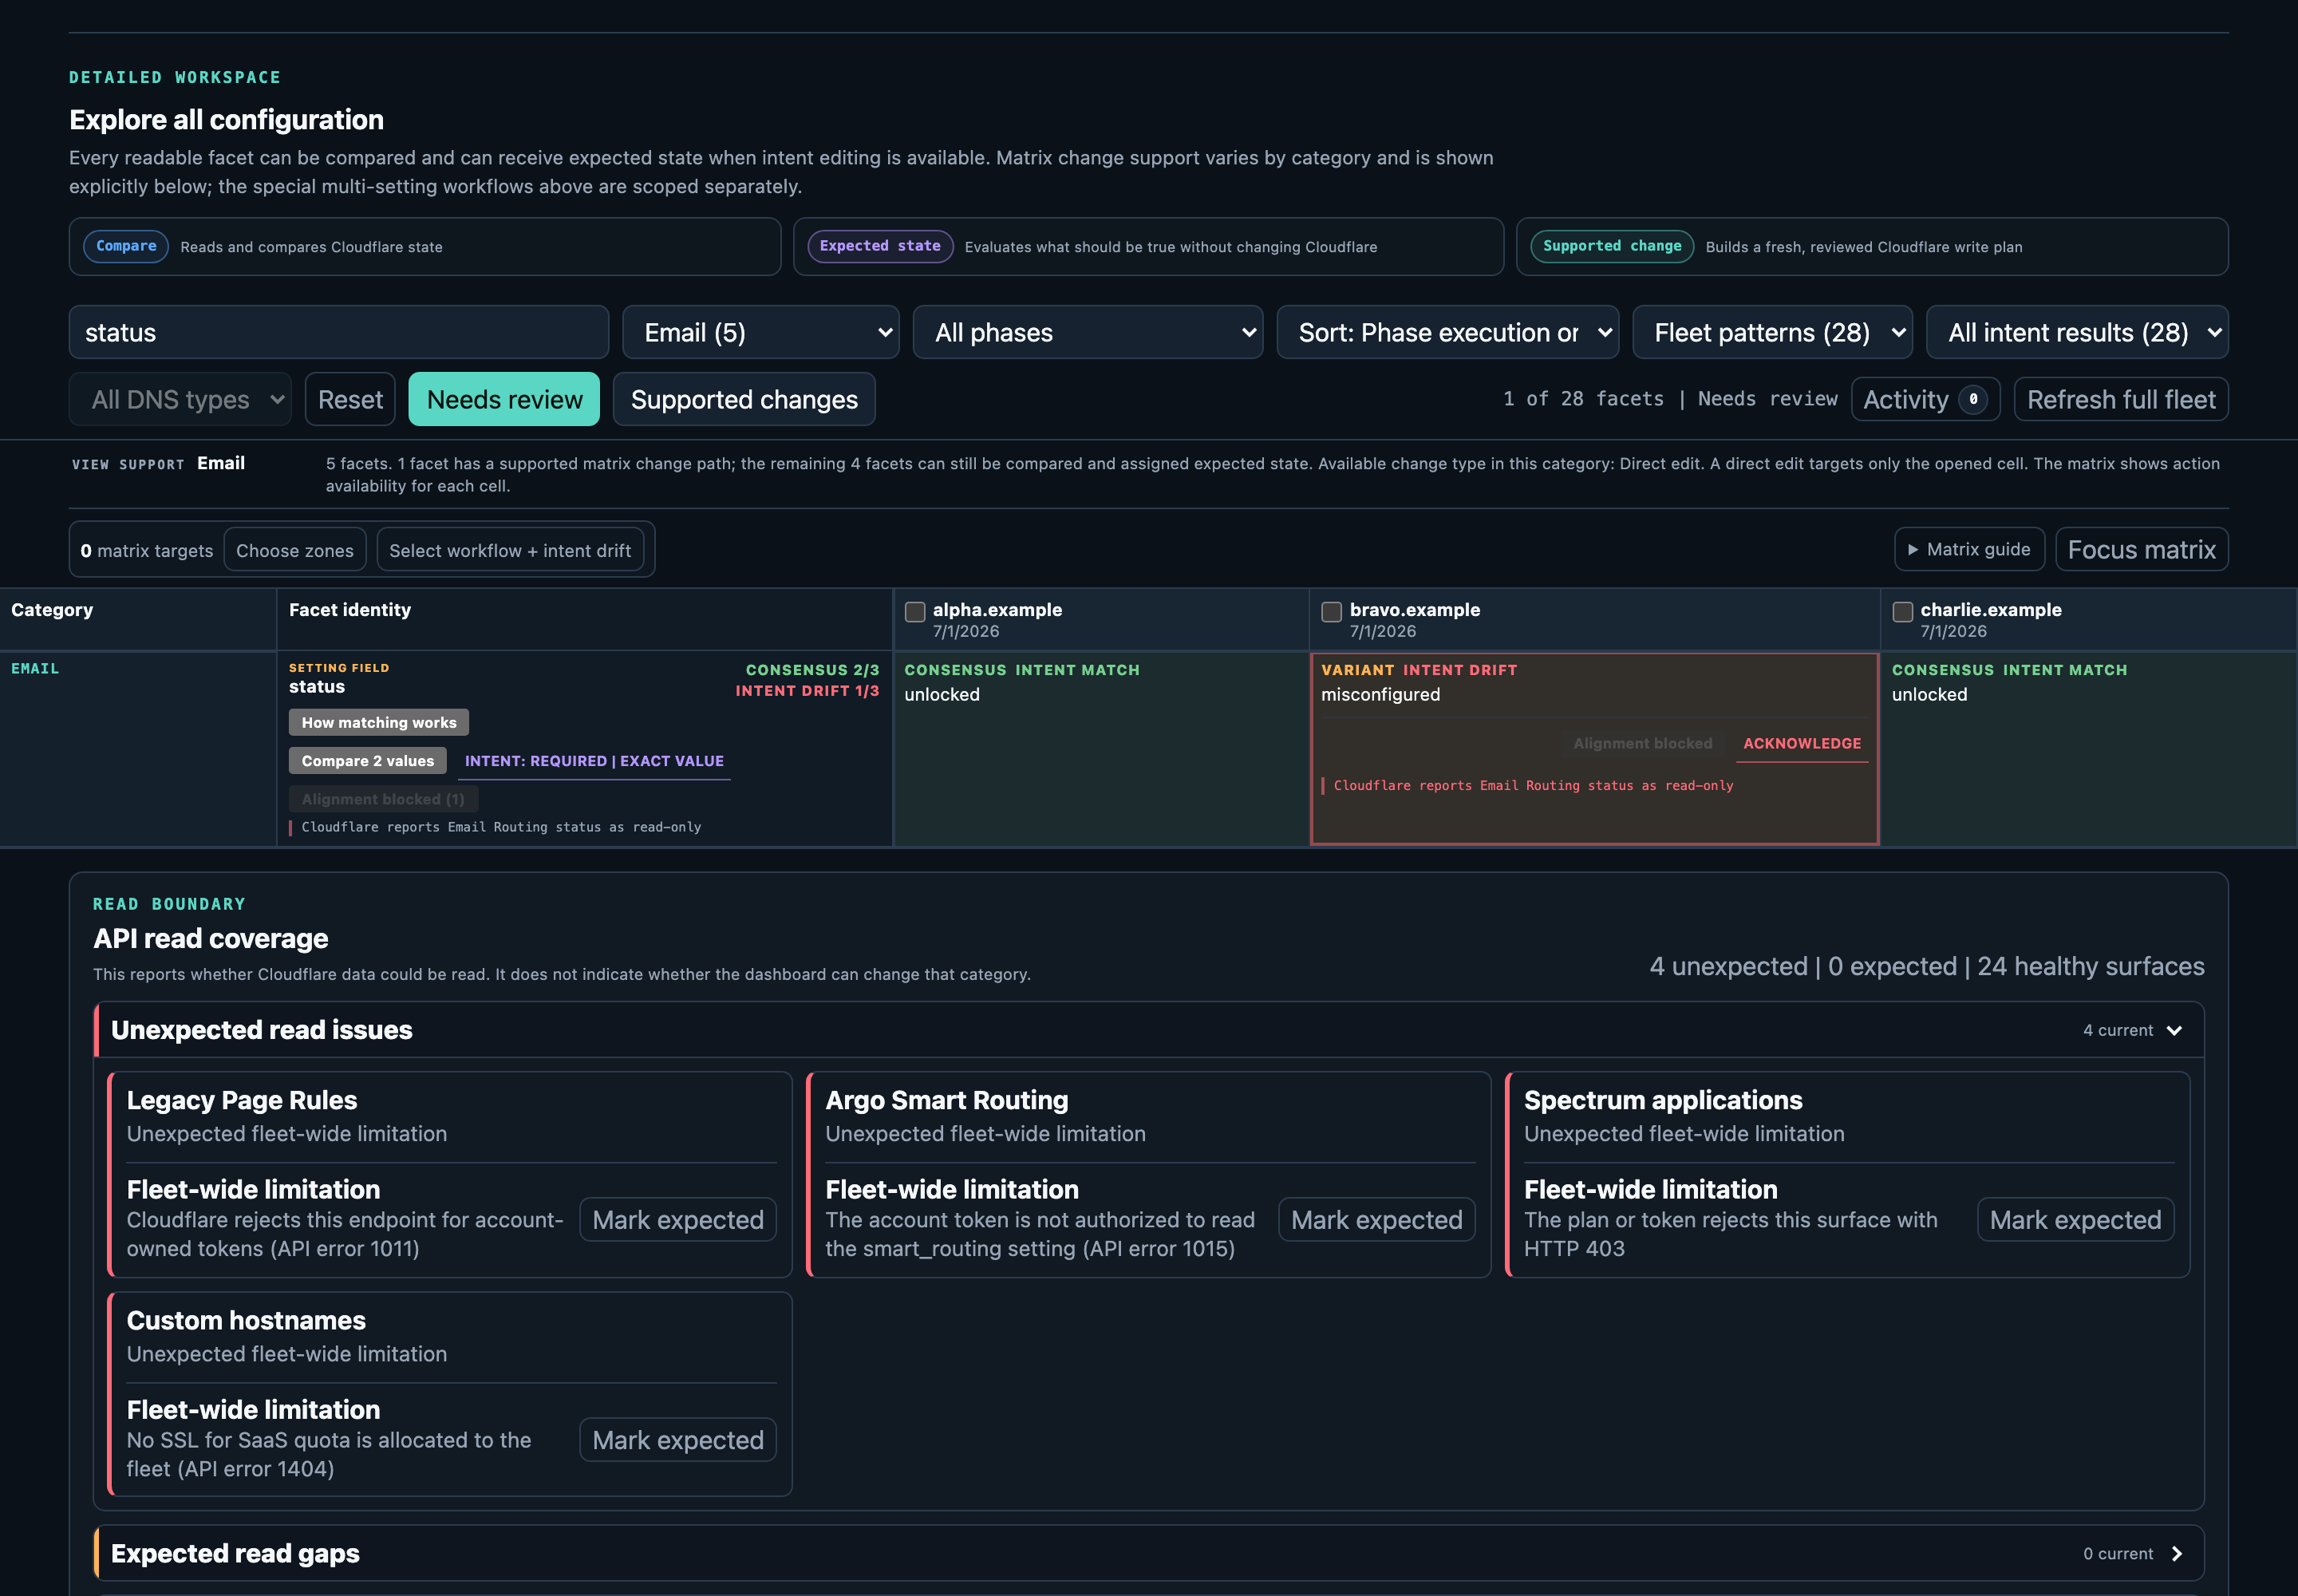Collapse the Unexpected read issues section chevron
This screenshot has width=2298, height=1596.
coord(2174,1030)
